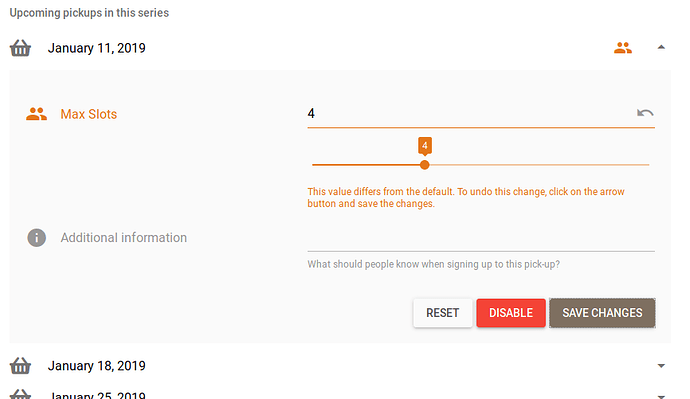Screen dimensions: 690x399
Task: Click SAVE CHANGES button
Action: tap(602, 313)
